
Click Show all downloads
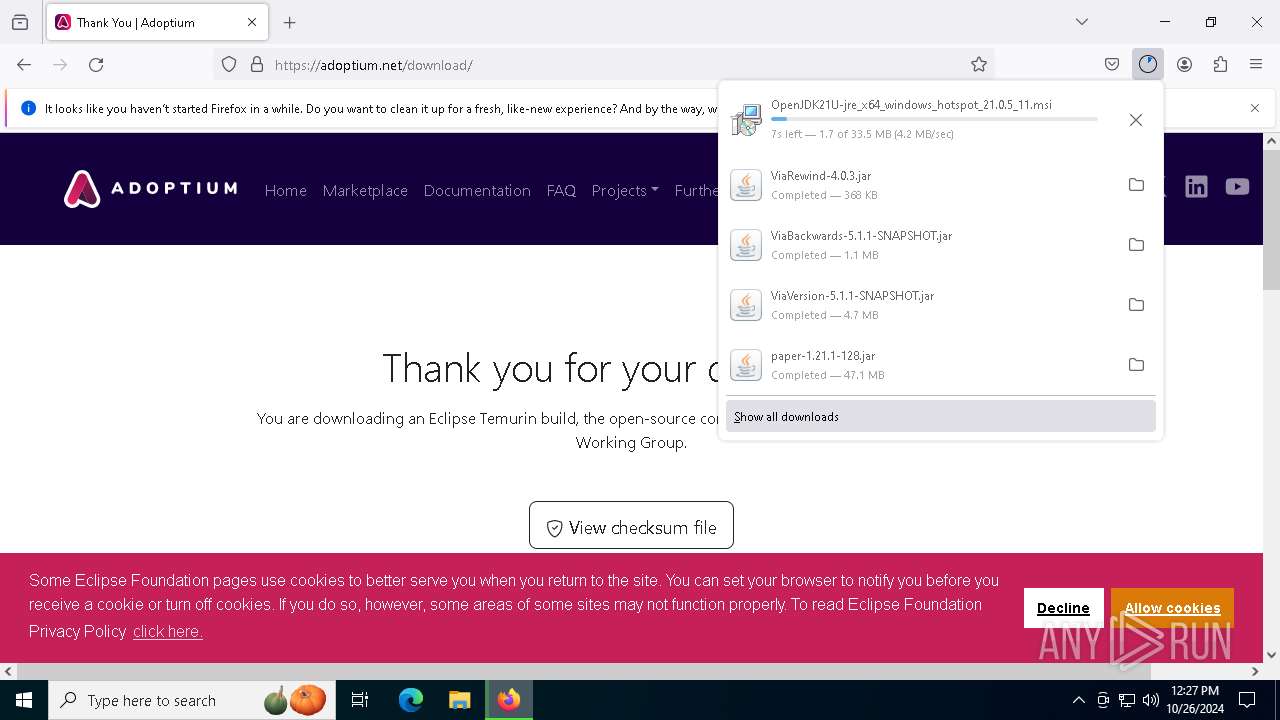point(940,417)
